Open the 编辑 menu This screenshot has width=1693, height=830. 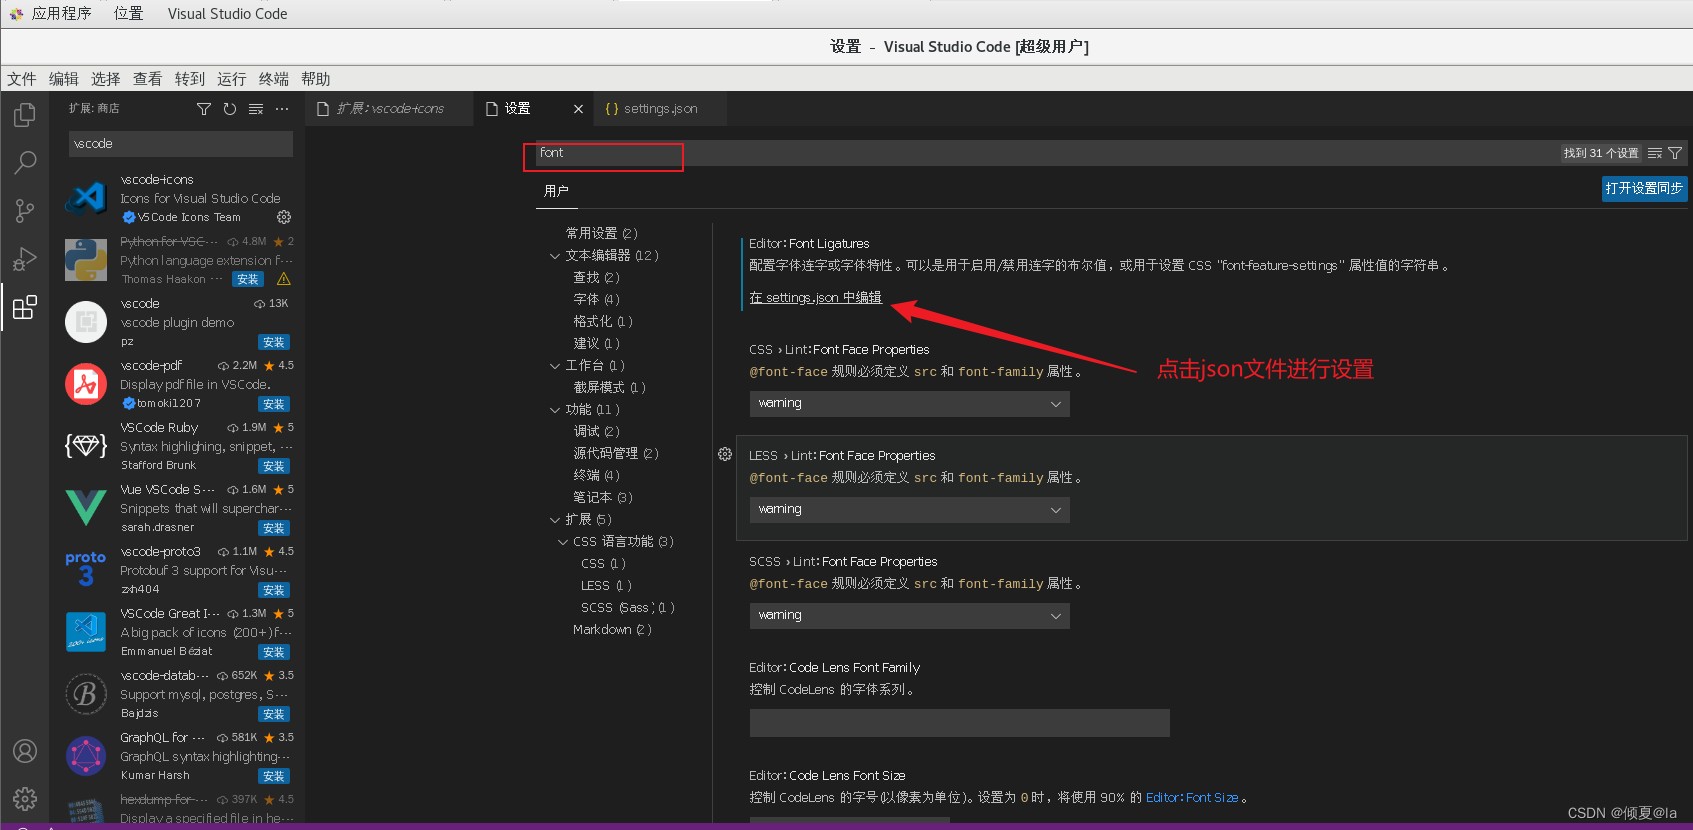(63, 79)
